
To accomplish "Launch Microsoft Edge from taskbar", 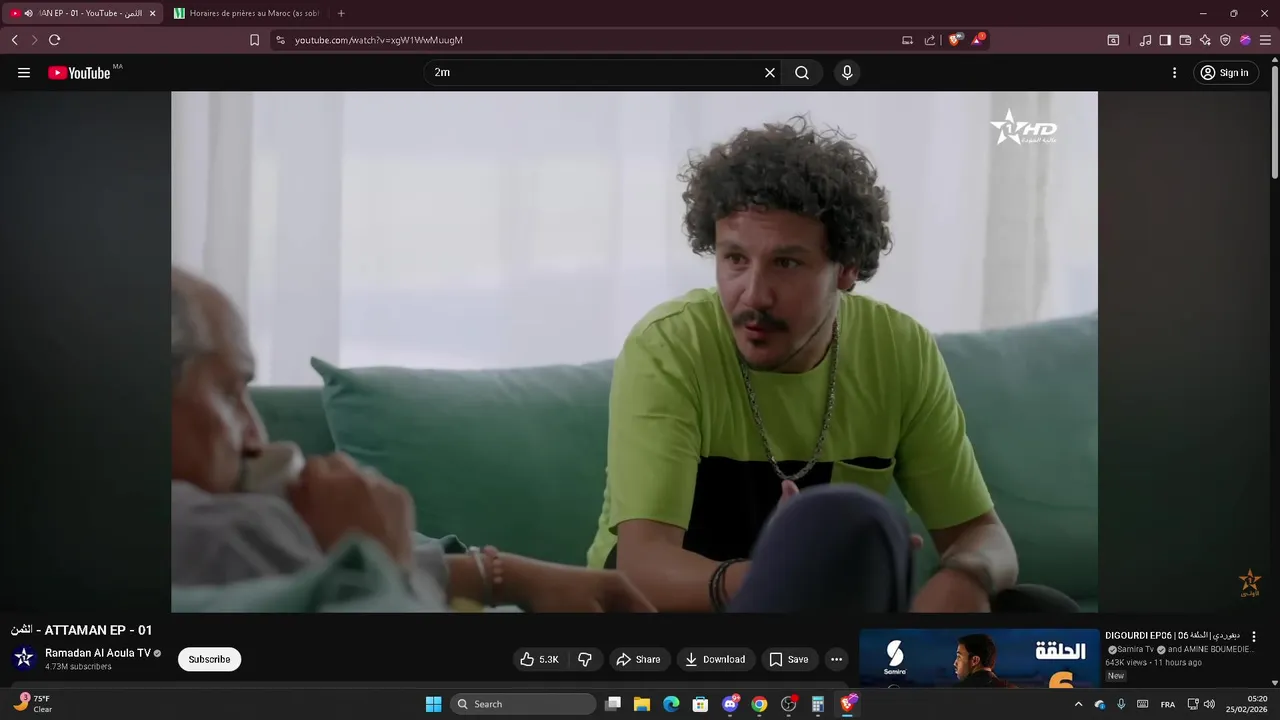I will [x=671, y=704].
